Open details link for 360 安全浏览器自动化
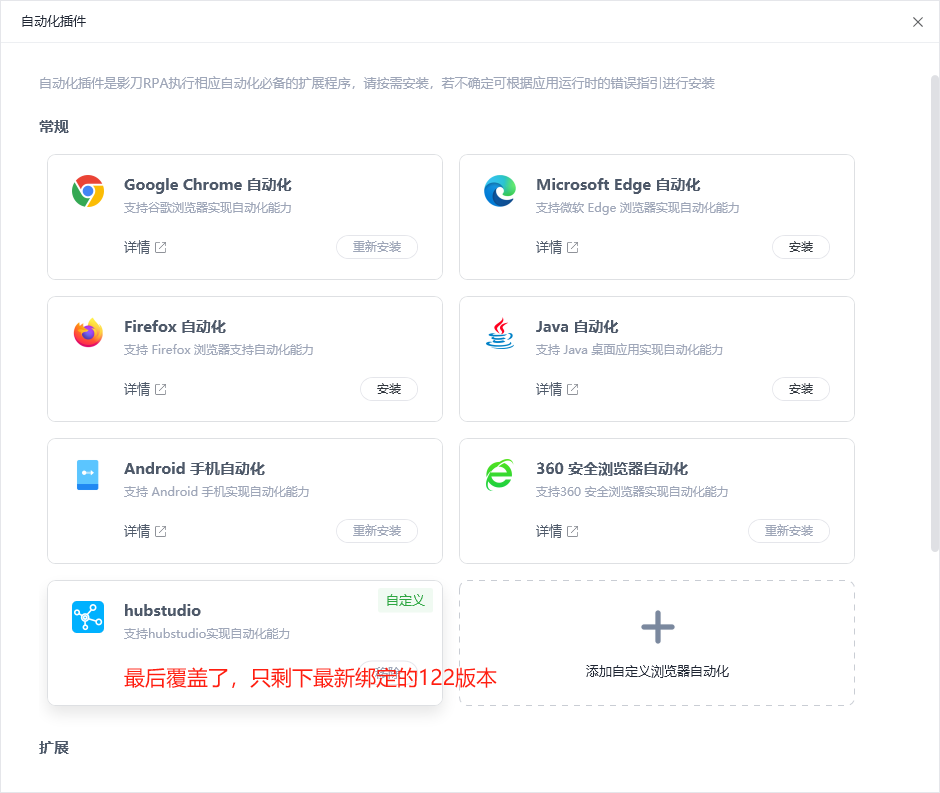 tap(557, 531)
